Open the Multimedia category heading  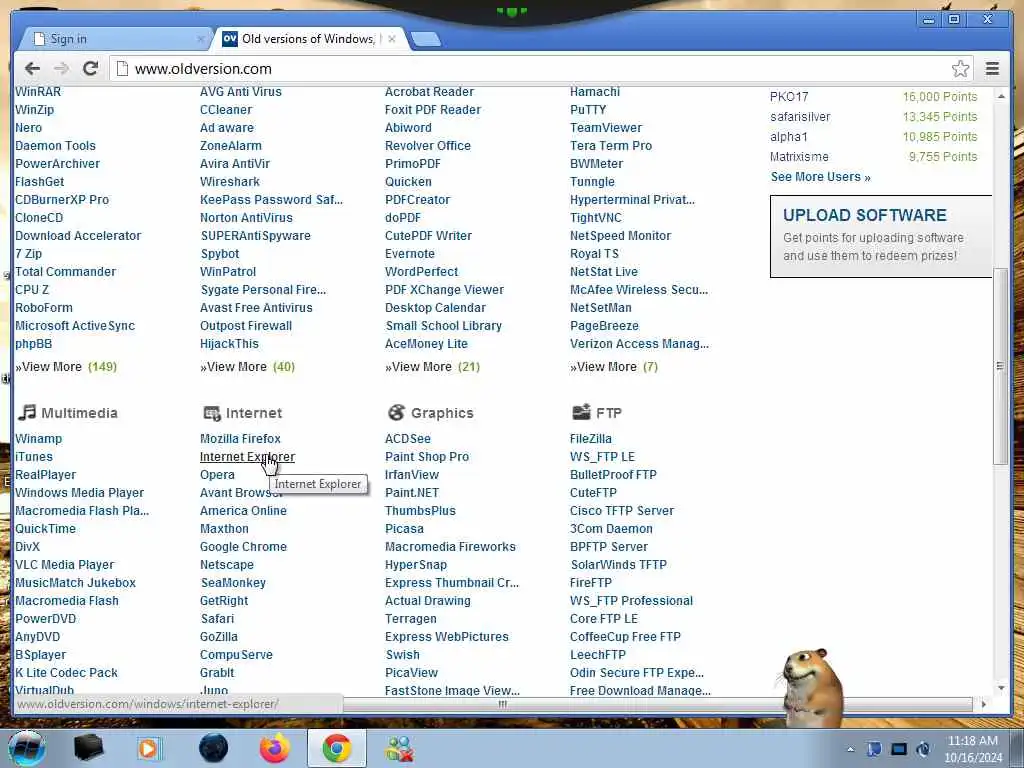(80, 413)
